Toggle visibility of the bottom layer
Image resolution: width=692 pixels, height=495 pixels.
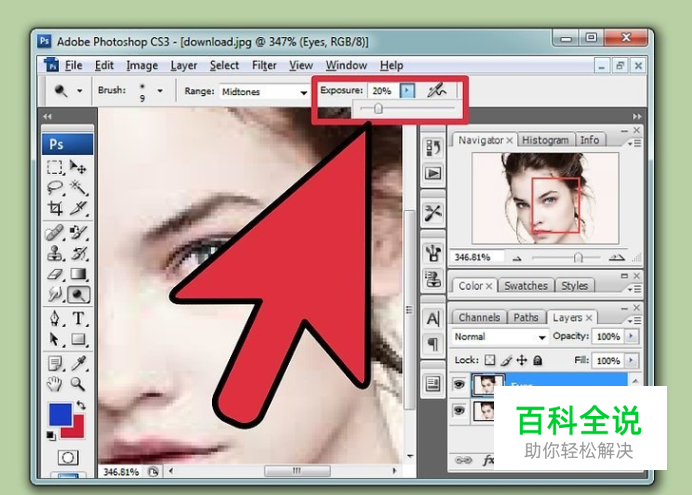[x=459, y=411]
